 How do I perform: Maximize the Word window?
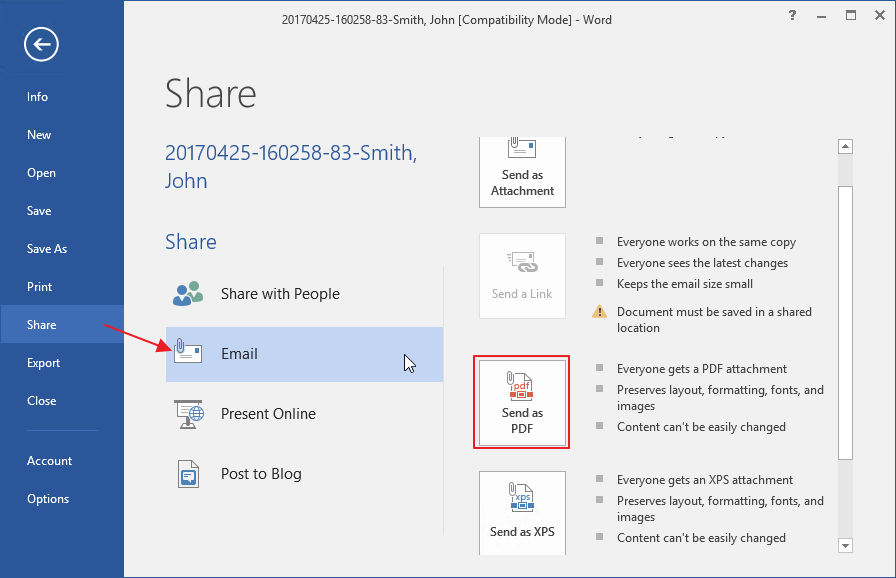coord(851,15)
